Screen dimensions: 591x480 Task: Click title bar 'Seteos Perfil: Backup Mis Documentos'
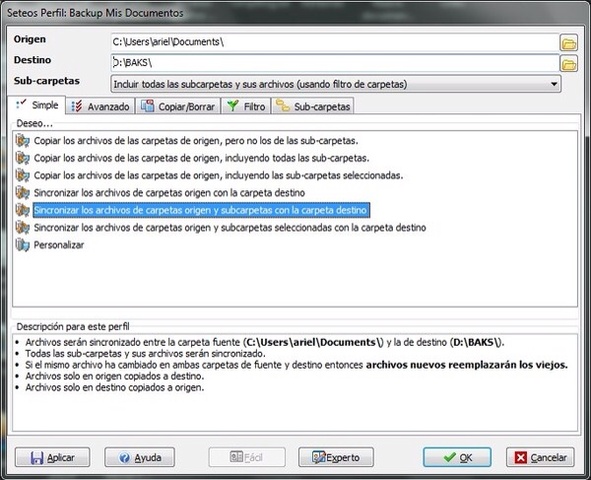[x=95, y=13]
